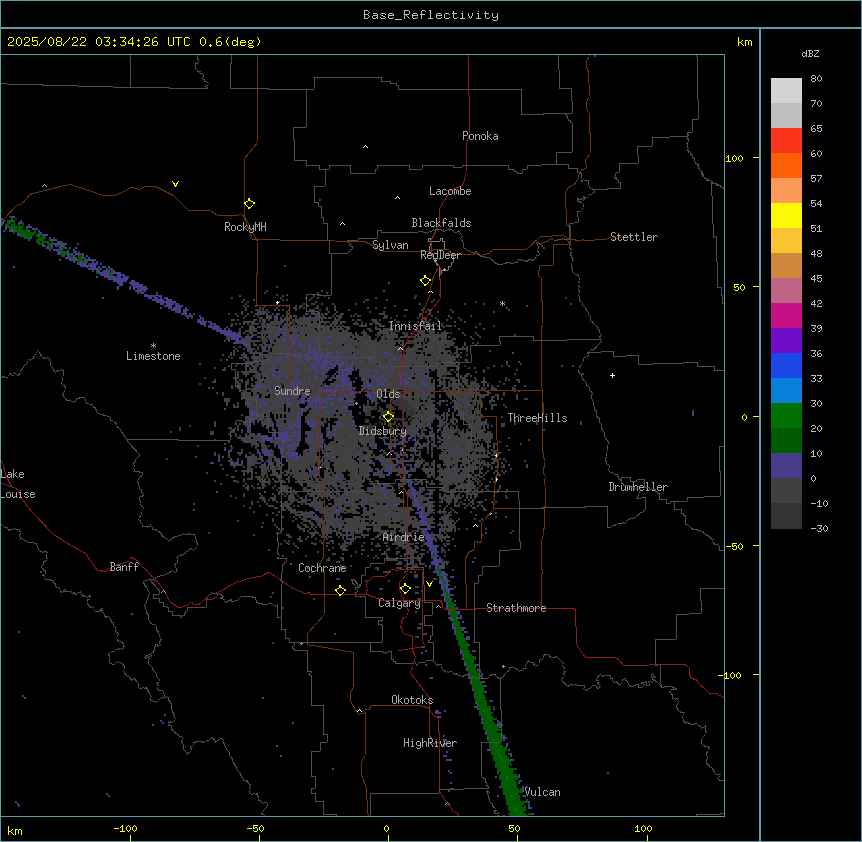This screenshot has height=842, width=862.
Task: Pick the magenta 39-42 dBZ legend swatch
Action: point(786,315)
